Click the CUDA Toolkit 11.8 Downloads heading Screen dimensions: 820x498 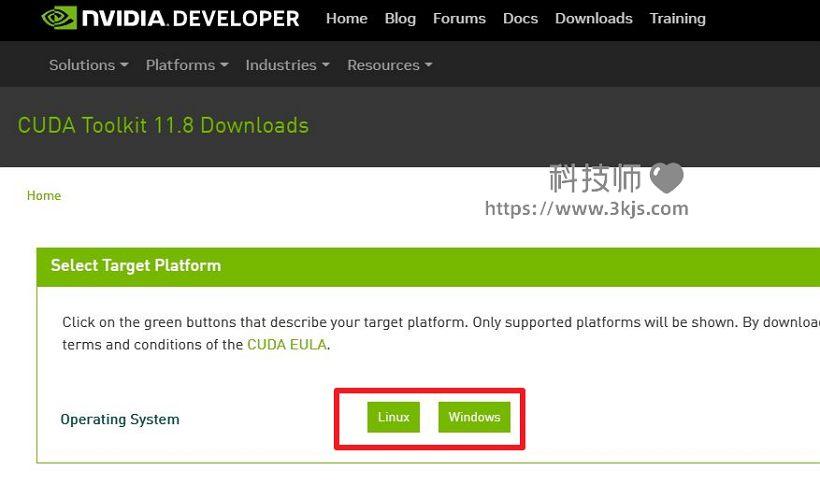click(163, 126)
